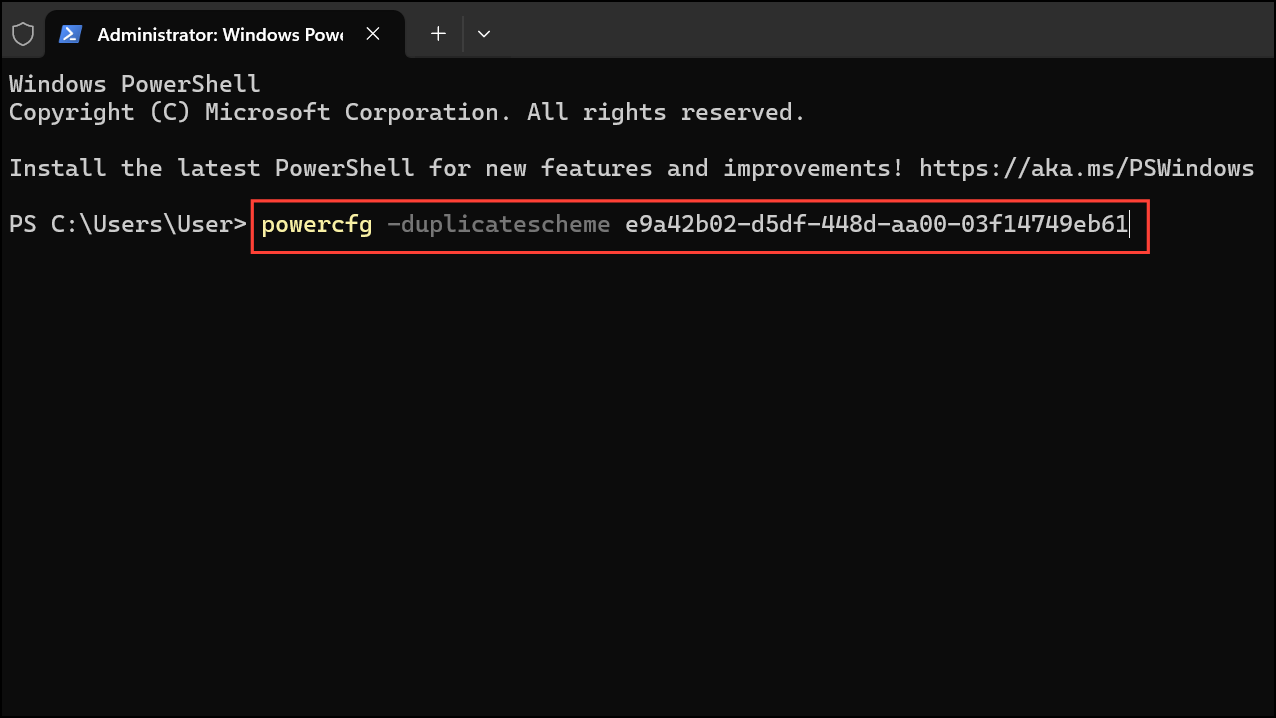Click the powercfg command text

pos(316,224)
